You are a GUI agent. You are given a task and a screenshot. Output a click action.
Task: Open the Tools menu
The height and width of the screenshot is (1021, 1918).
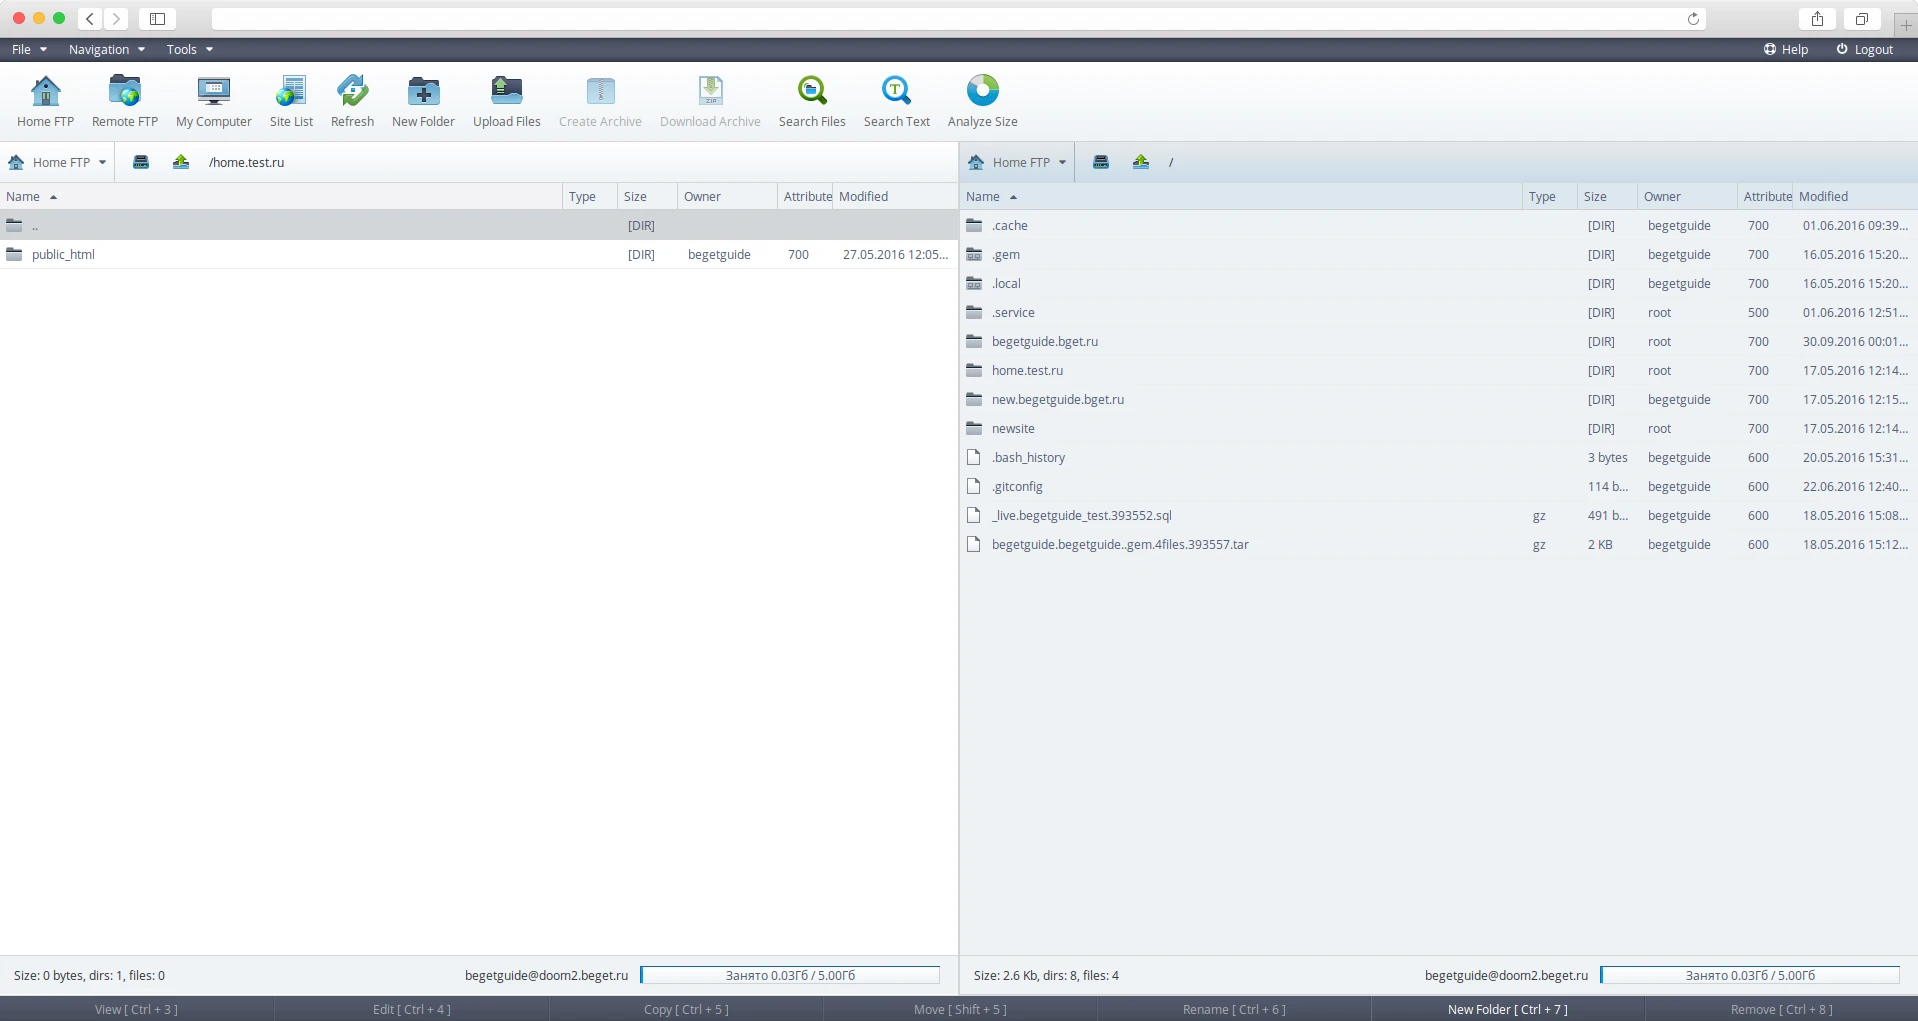(189, 49)
